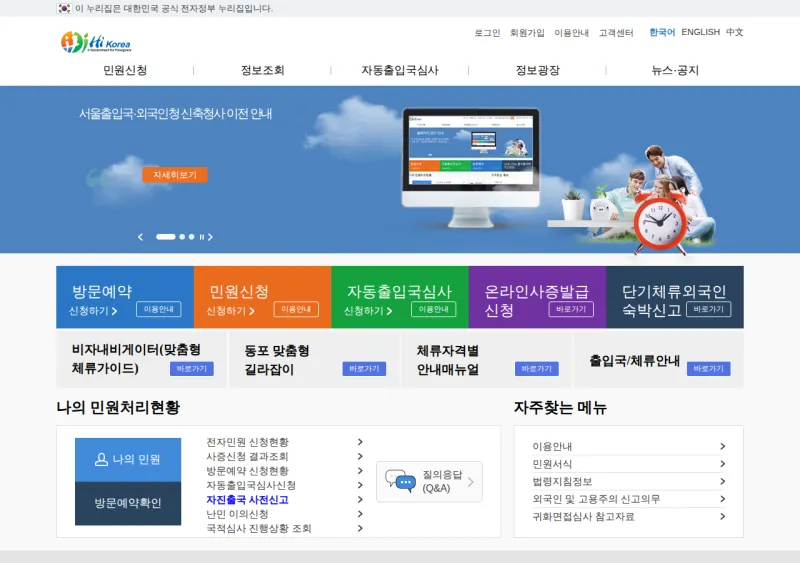Select the third banner slide dot

(191, 237)
